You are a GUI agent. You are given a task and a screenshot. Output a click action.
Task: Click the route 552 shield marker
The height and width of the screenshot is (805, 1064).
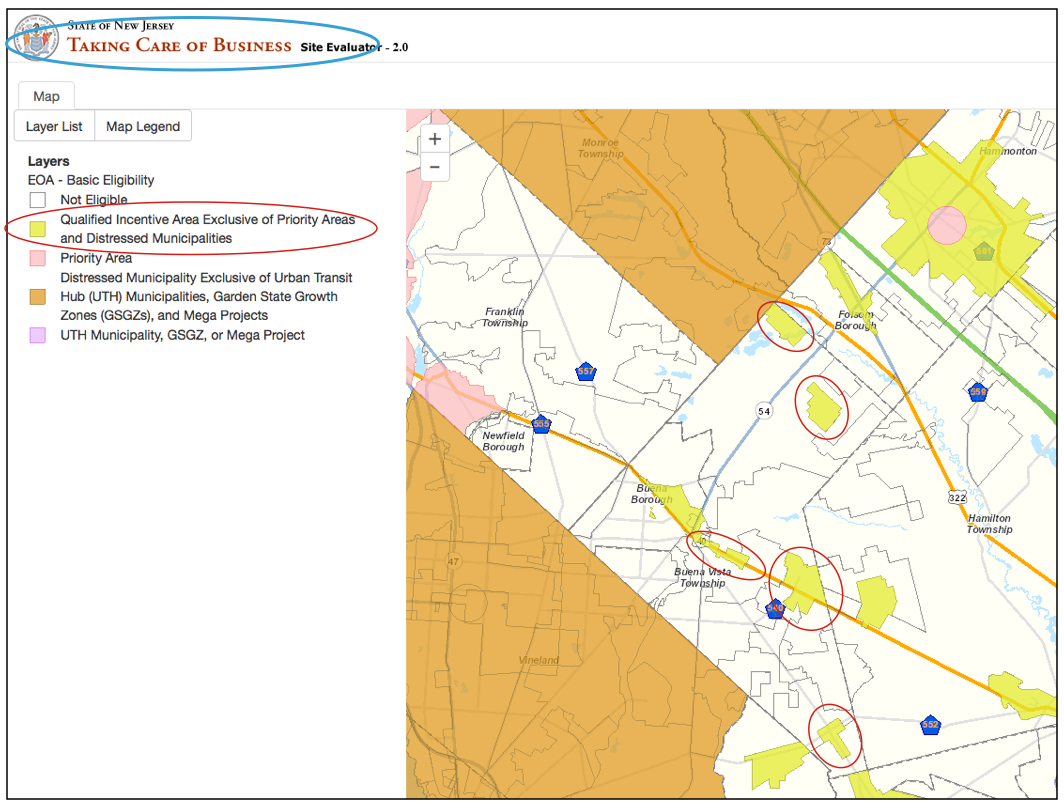[x=930, y=724]
